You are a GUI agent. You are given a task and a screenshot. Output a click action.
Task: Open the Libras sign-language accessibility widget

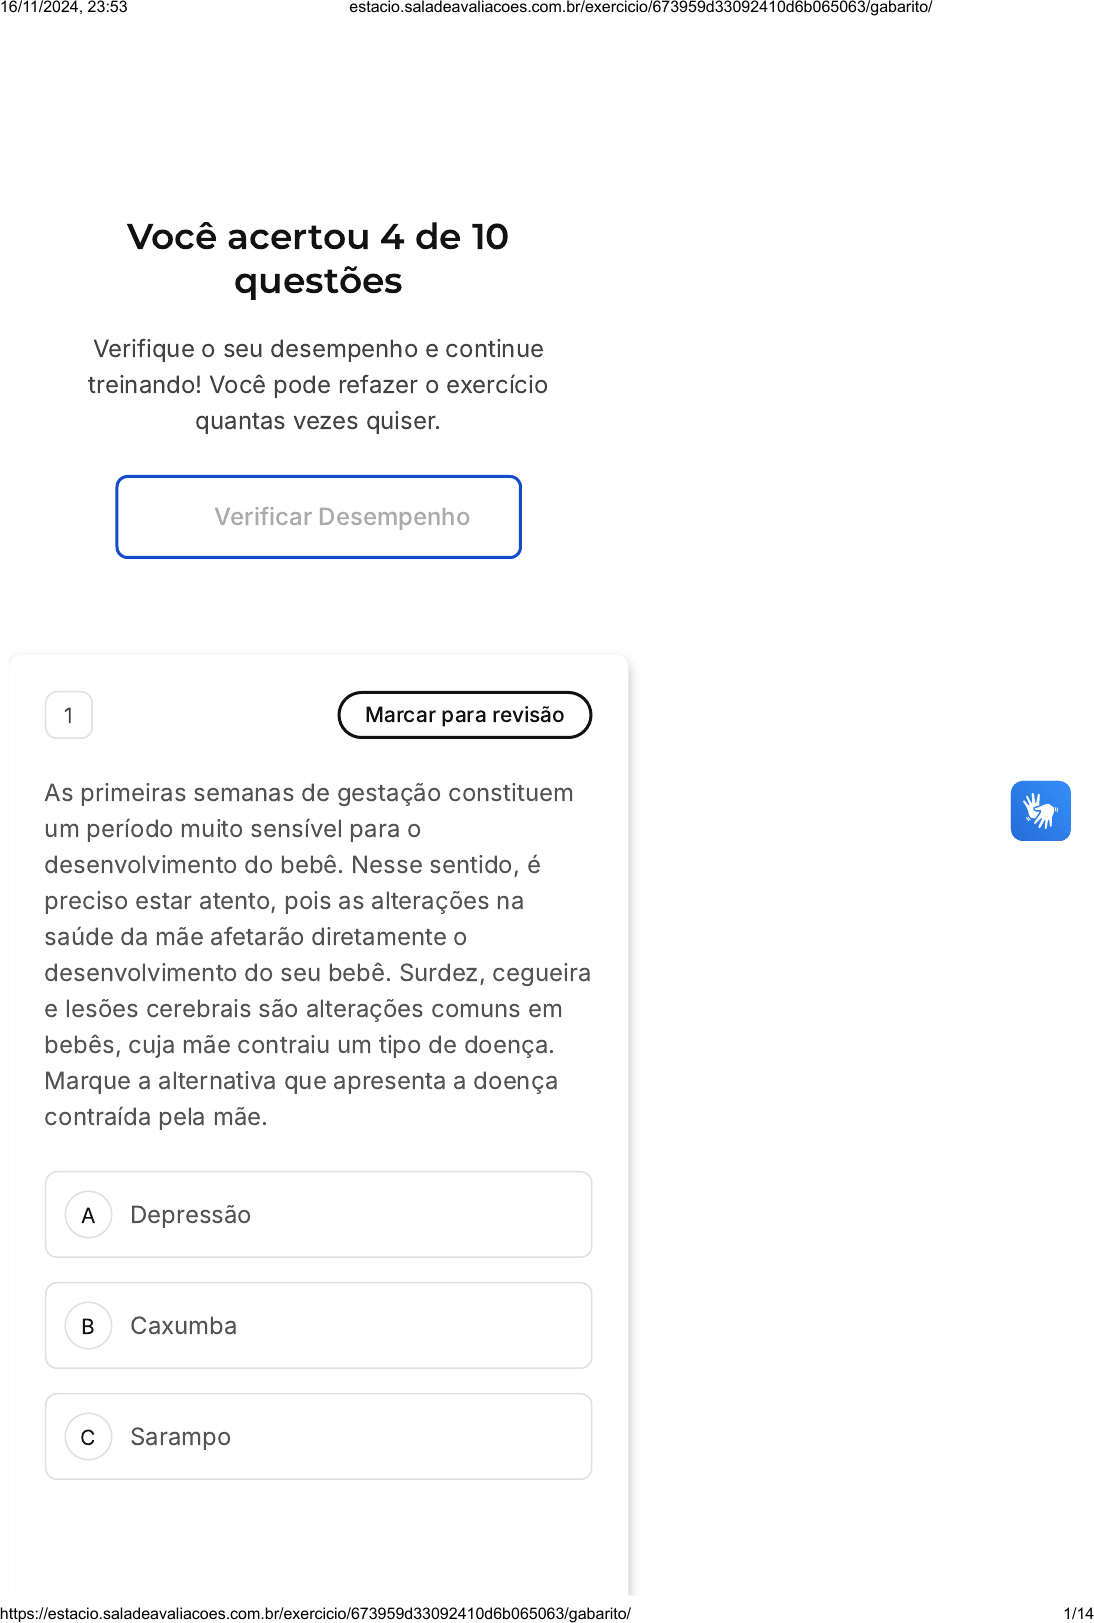click(1040, 811)
